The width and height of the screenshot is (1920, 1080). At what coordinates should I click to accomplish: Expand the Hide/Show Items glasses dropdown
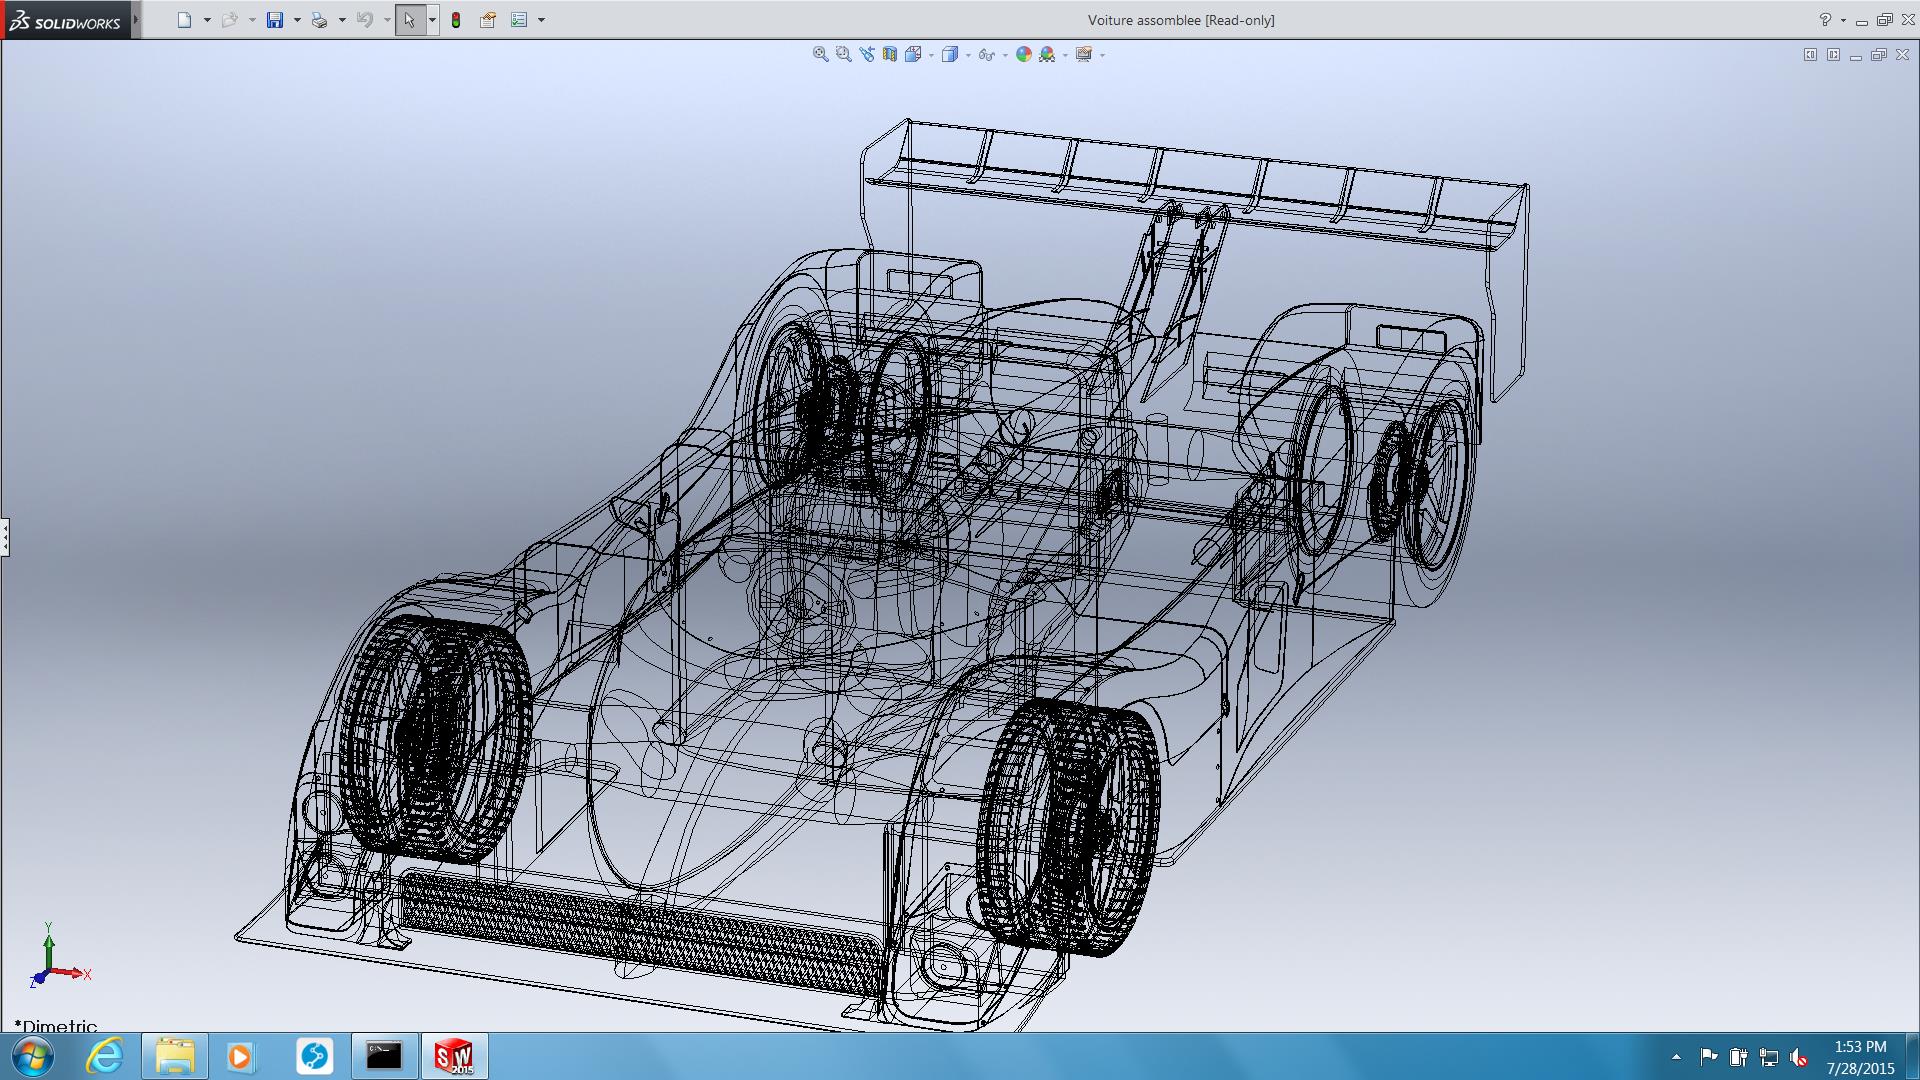coord(1004,55)
